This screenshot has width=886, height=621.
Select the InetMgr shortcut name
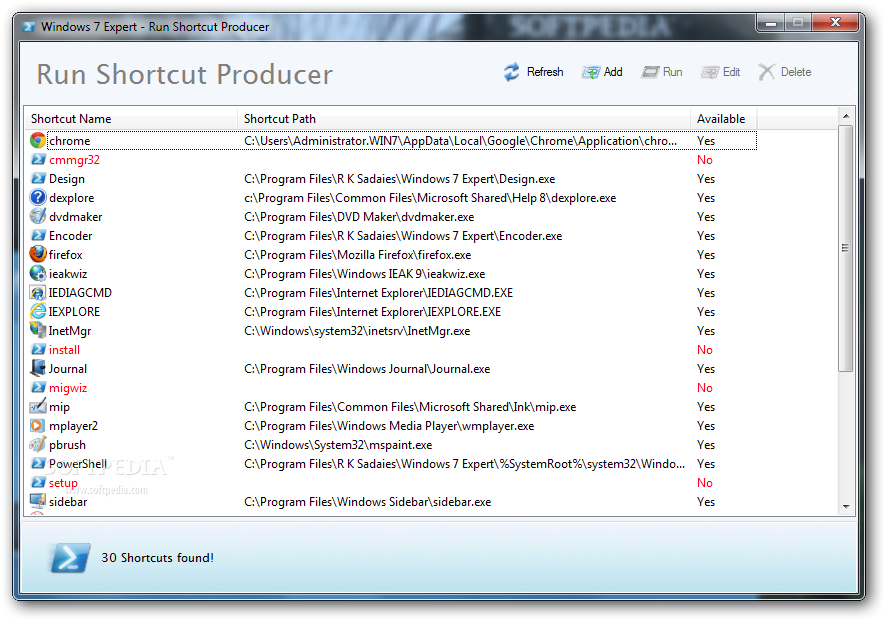tap(70, 331)
